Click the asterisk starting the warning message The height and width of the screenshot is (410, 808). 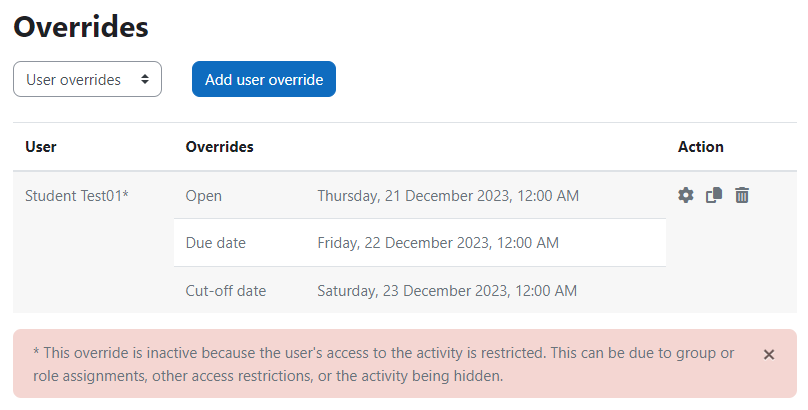coord(36,352)
